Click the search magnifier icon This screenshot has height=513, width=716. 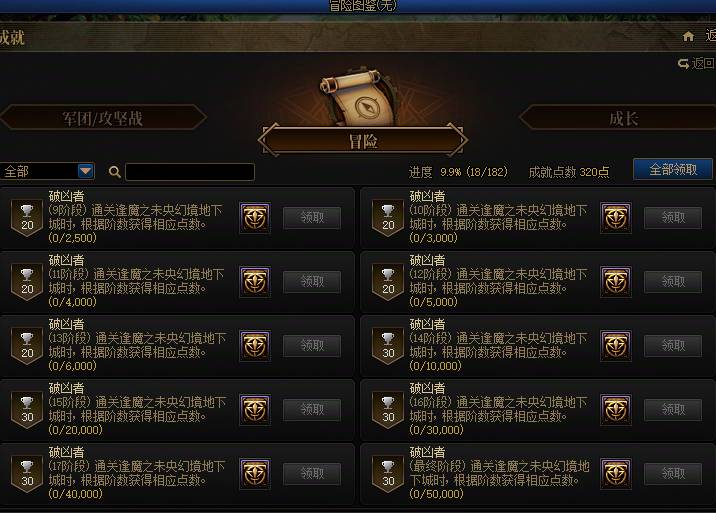point(115,172)
